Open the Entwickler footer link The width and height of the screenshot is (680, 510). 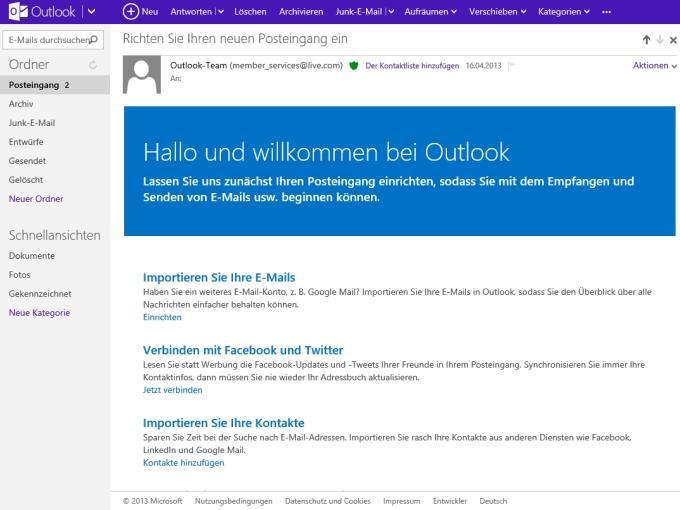(450, 501)
